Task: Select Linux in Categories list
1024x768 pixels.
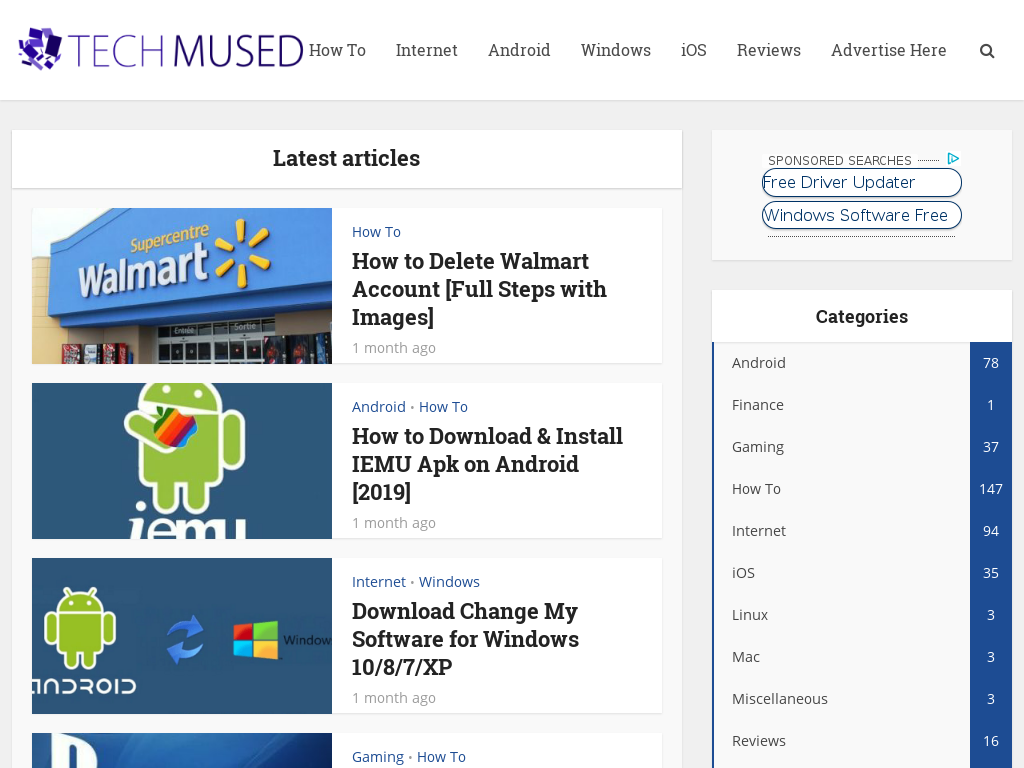Action: 750,615
